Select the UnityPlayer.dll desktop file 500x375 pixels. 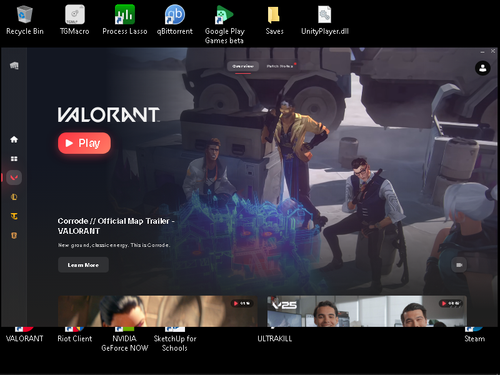click(x=325, y=20)
